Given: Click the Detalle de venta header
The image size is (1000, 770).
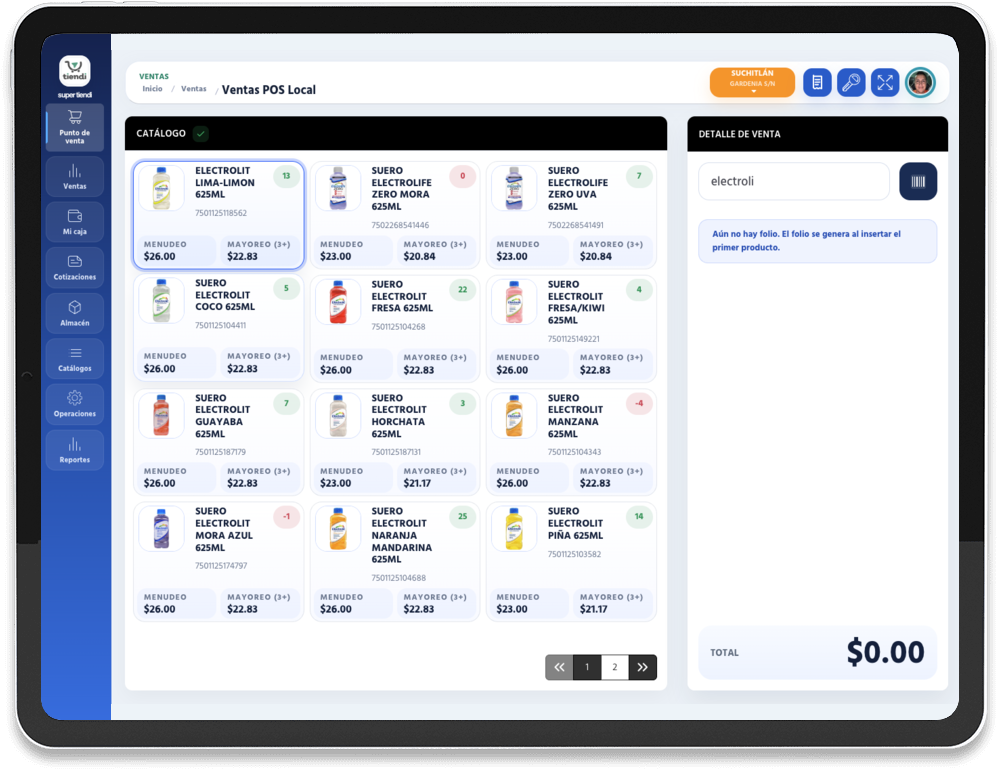Looking at the screenshot, I should 818,134.
